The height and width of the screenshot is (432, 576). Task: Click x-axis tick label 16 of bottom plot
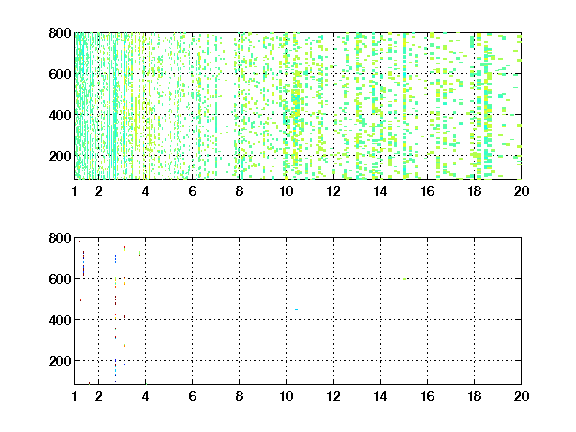pyautogui.click(x=428, y=396)
